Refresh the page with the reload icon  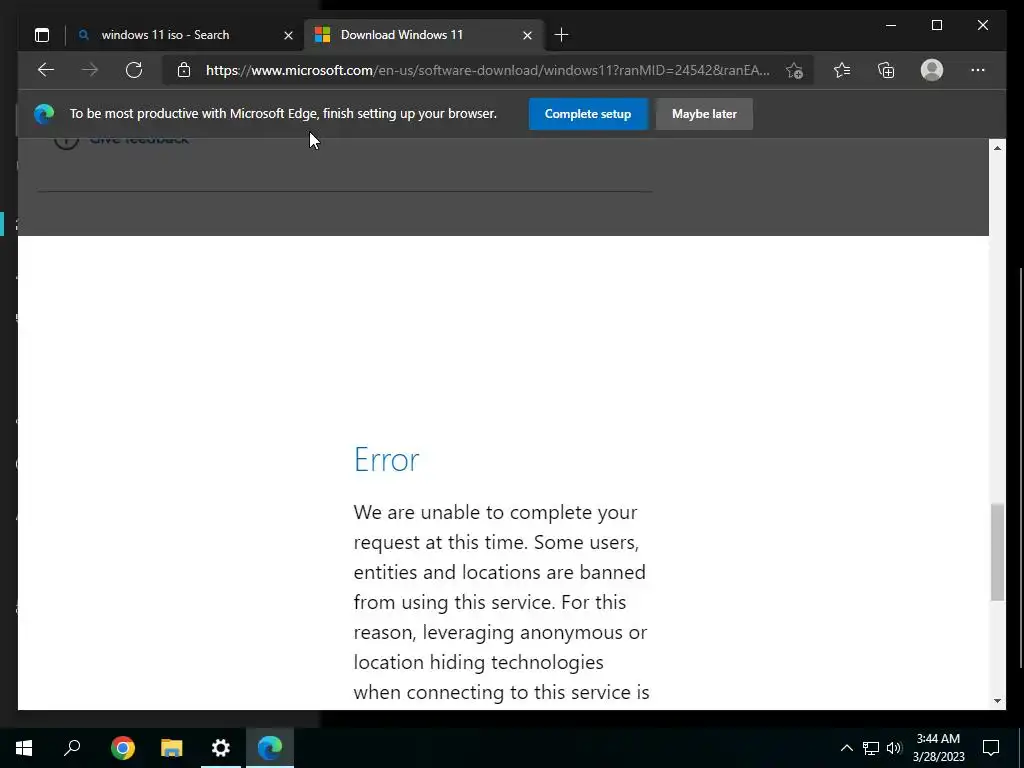coord(134,70)
